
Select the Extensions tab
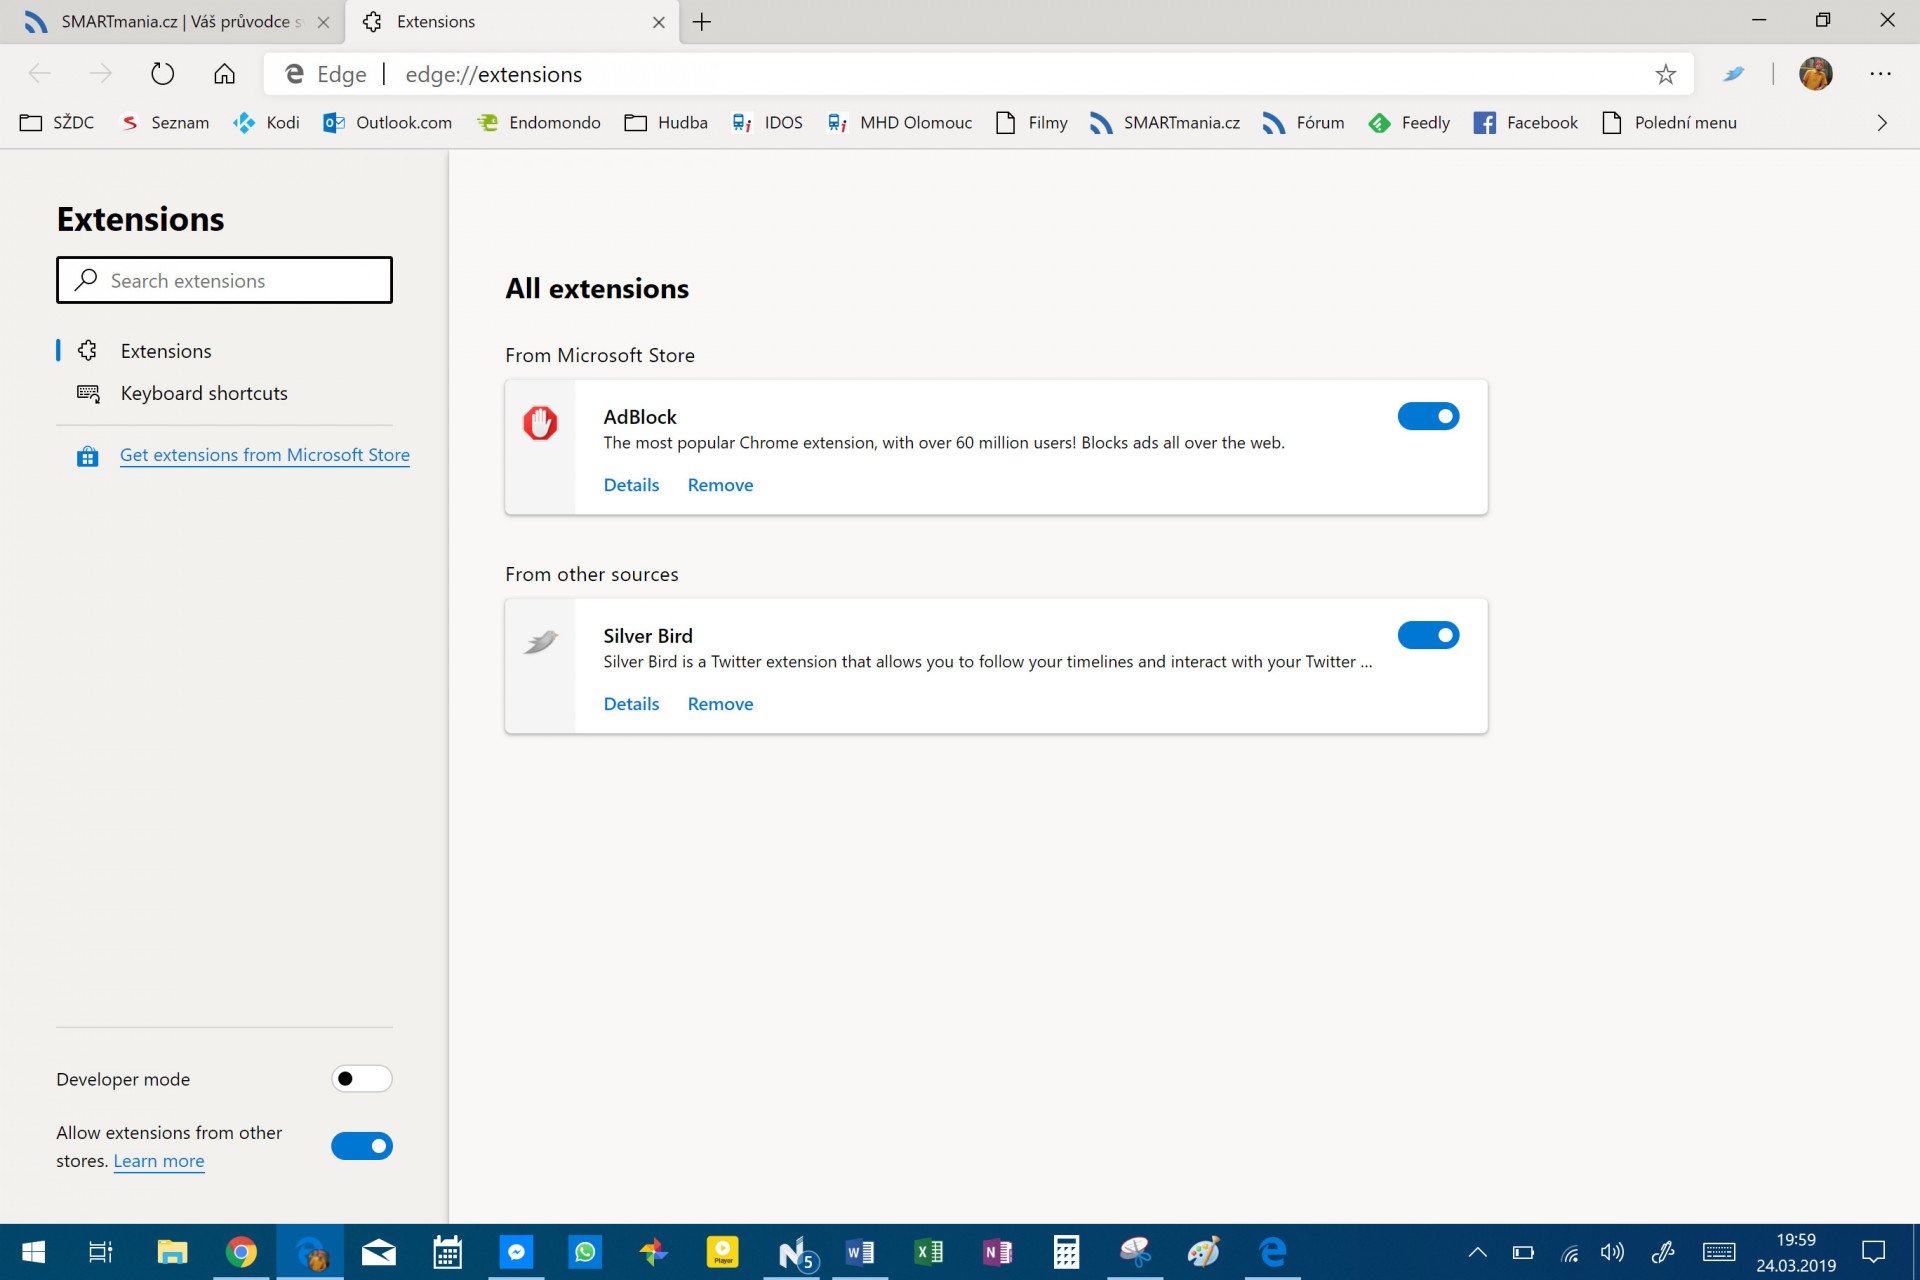pos(512,22)
